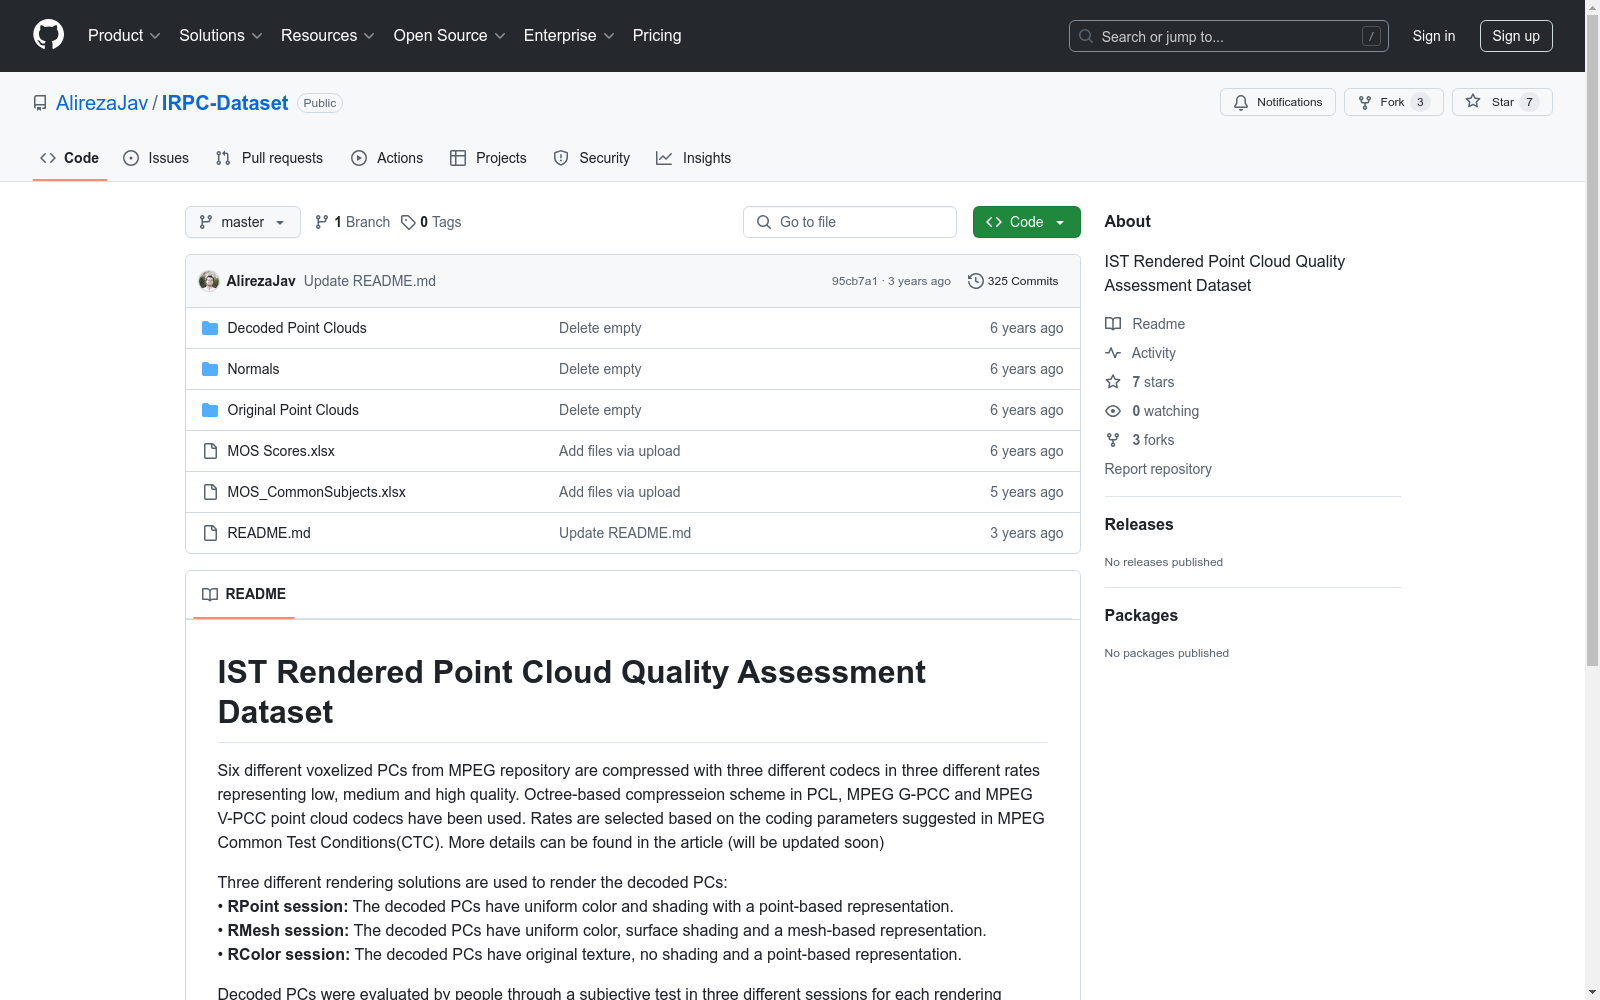Click the MOS Scores.xlsx file icon
The height and width of the screenshot is (1000, 1600).
[x=210, y=451]
